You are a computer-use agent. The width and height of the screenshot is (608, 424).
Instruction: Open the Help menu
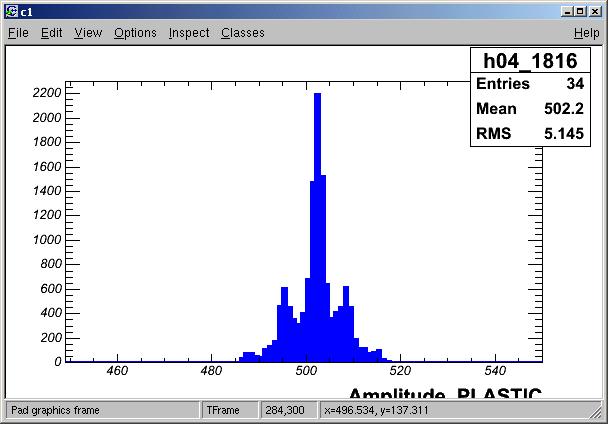(587, 33)
